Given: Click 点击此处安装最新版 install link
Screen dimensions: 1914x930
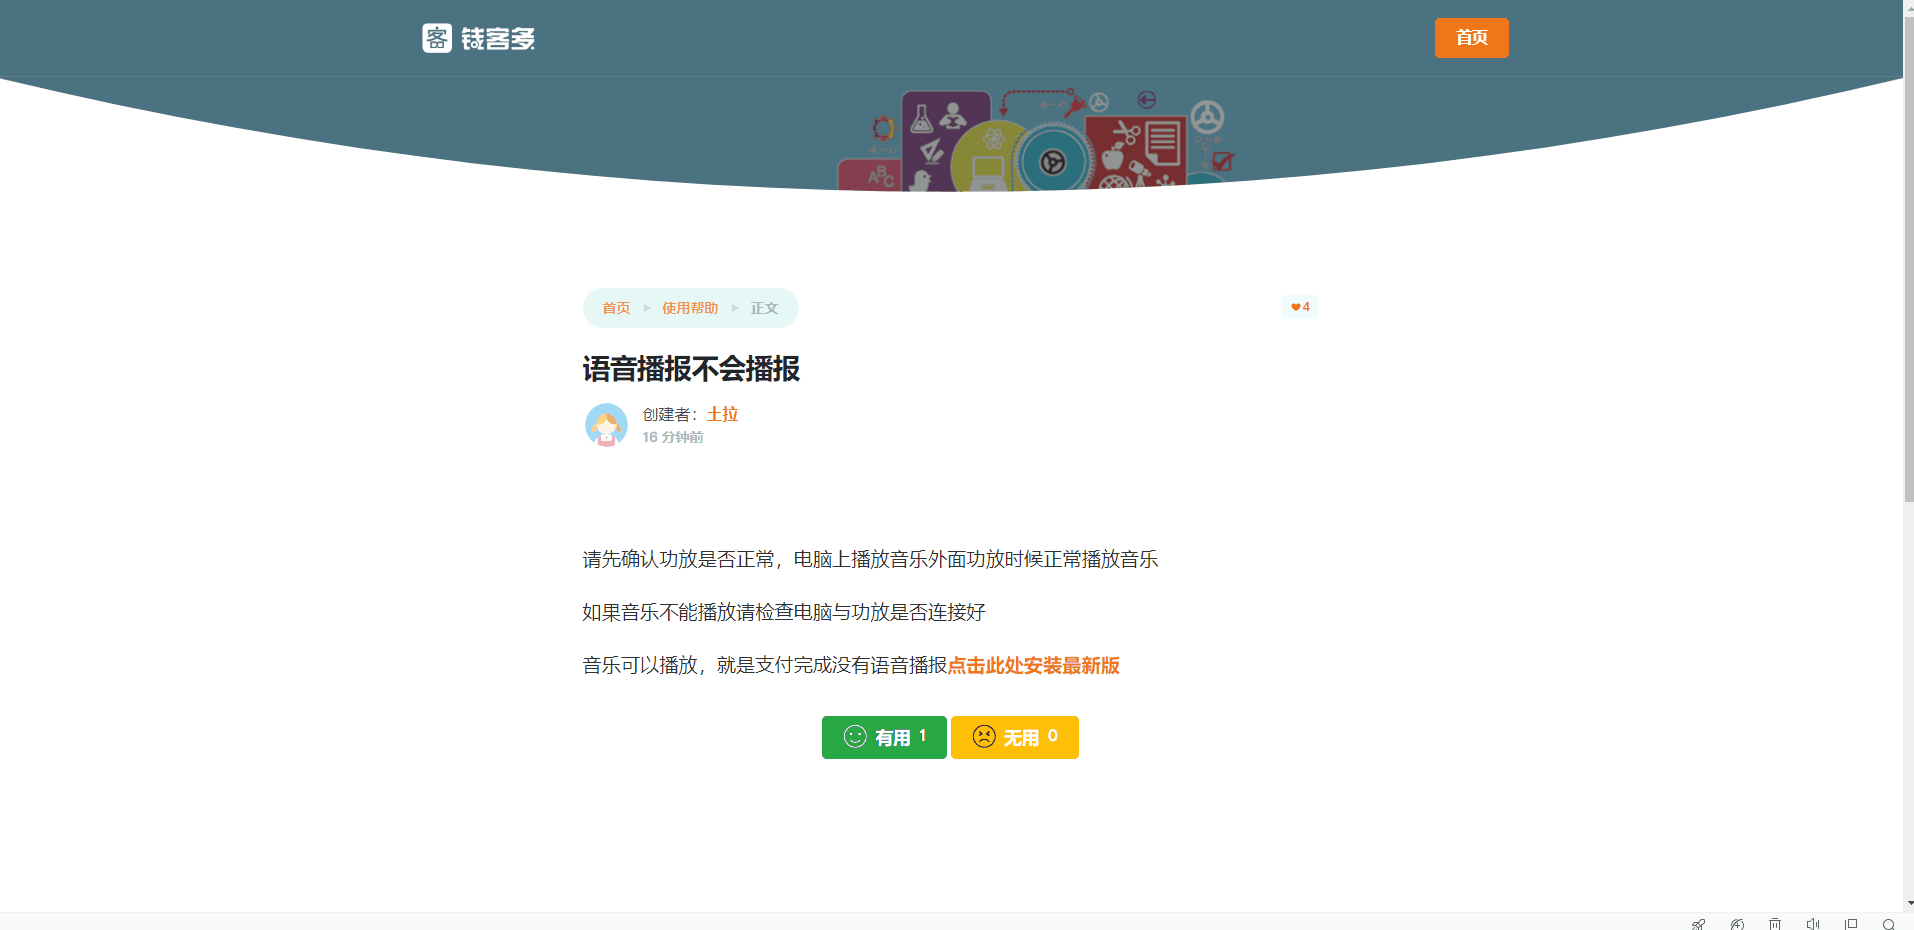Looking at the screenshot, I should coord(1033,666).
